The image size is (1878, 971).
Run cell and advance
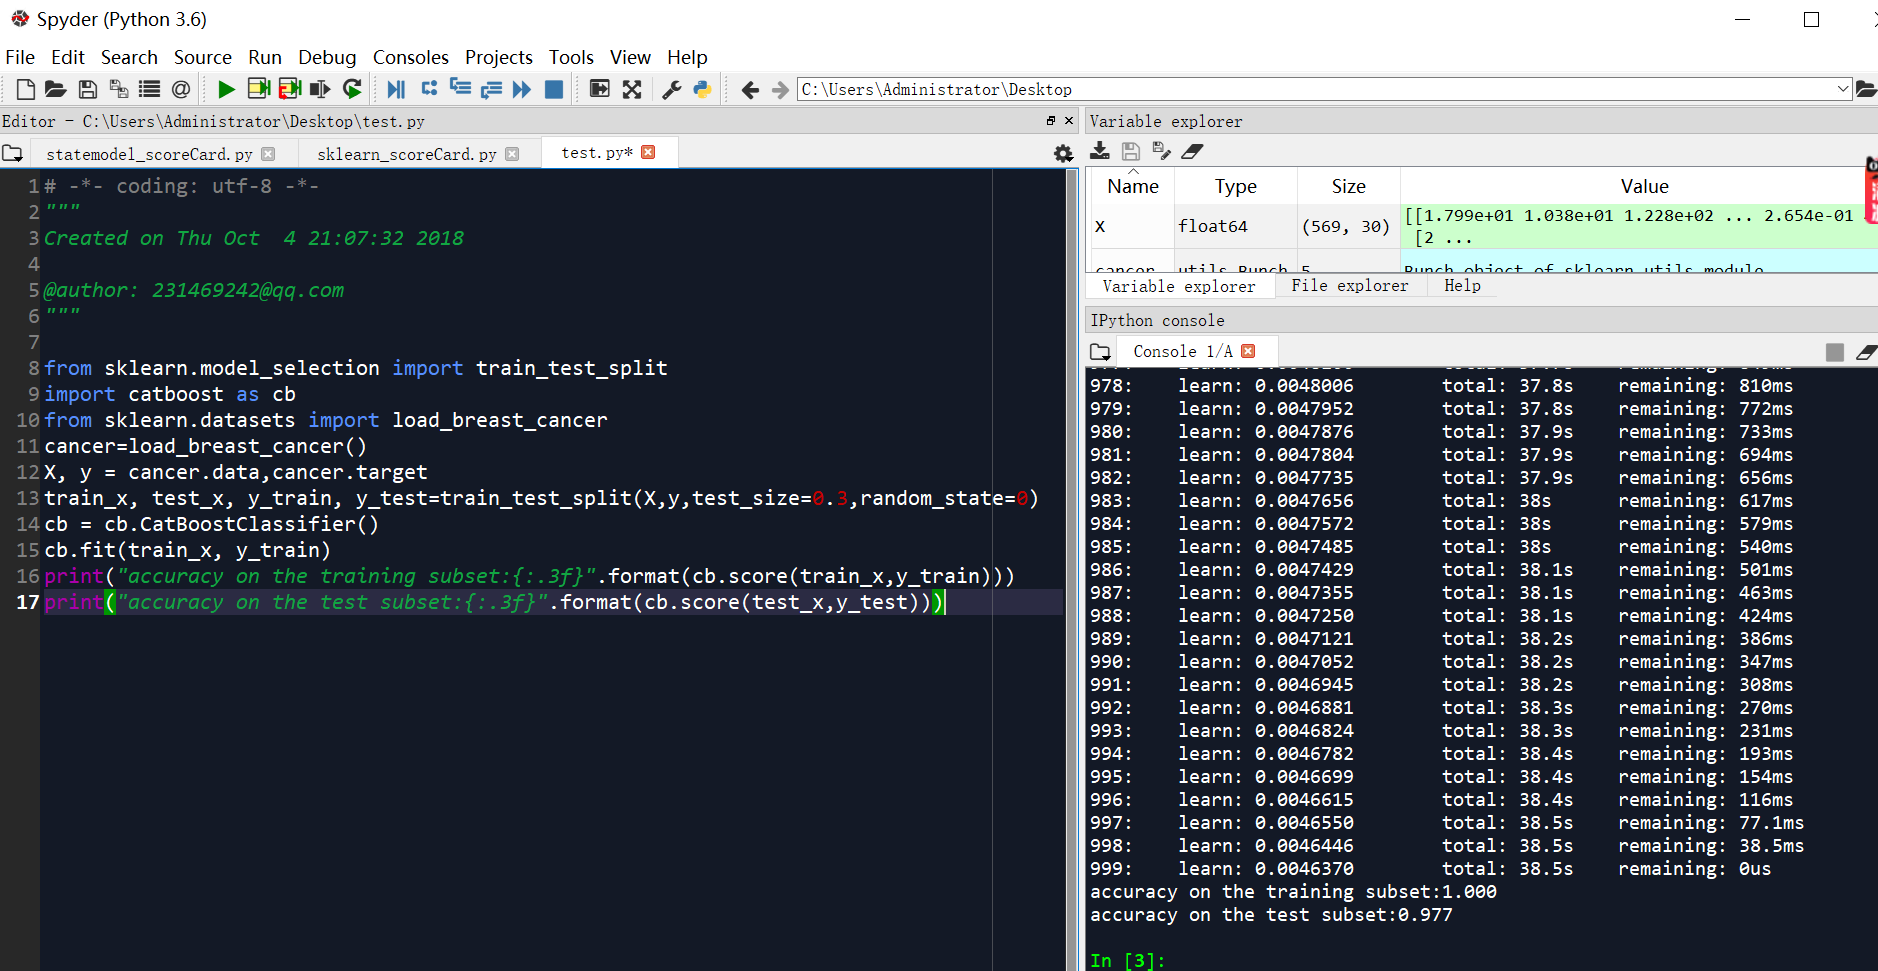[290, 90]
